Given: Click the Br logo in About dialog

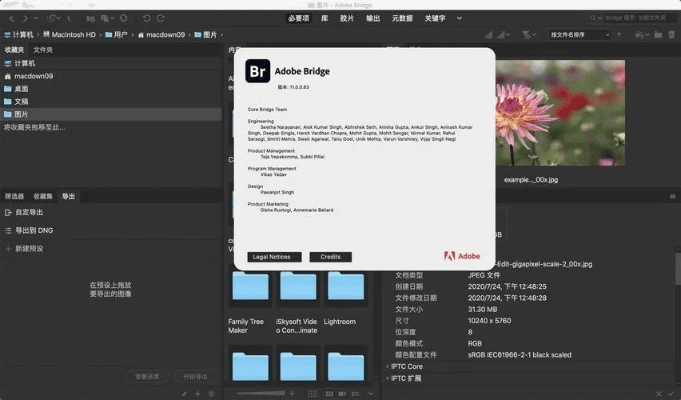Looking at the screenshot, I should (258, 73).
